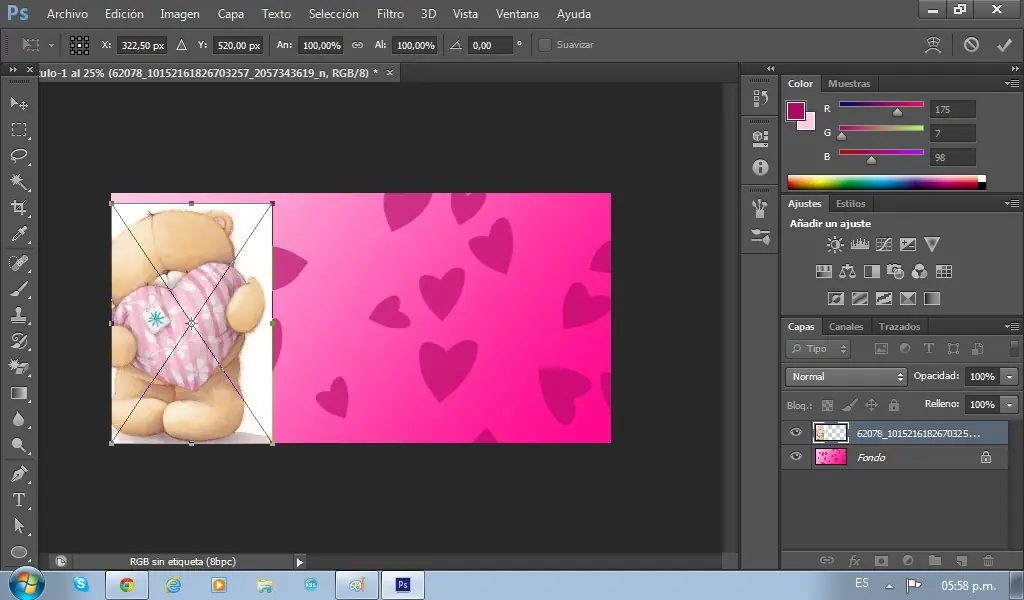Open Capas panel options menu
This screenshot has width=1024, height=600.
coord(1012,326)
